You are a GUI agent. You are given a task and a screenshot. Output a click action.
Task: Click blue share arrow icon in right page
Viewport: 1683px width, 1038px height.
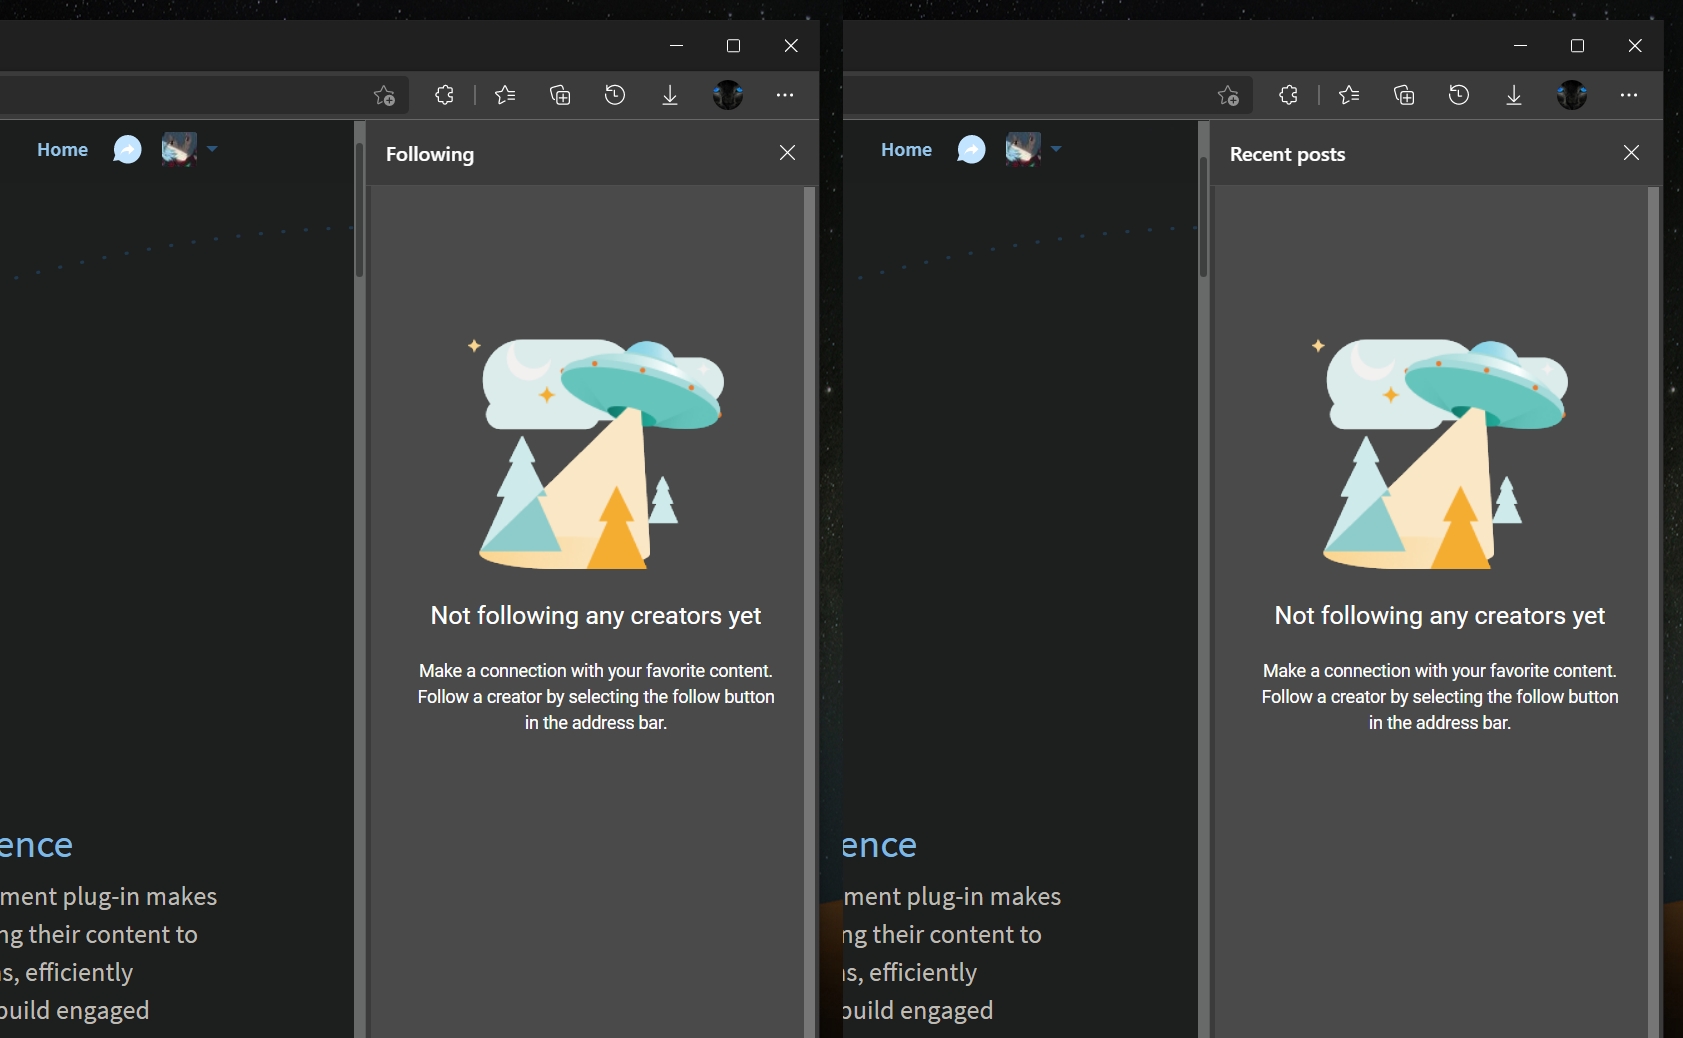click(971, 150)
